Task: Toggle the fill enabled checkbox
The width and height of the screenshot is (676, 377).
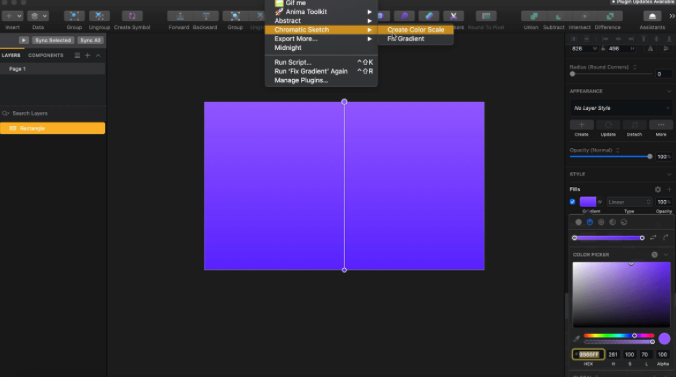Action: 573,202
